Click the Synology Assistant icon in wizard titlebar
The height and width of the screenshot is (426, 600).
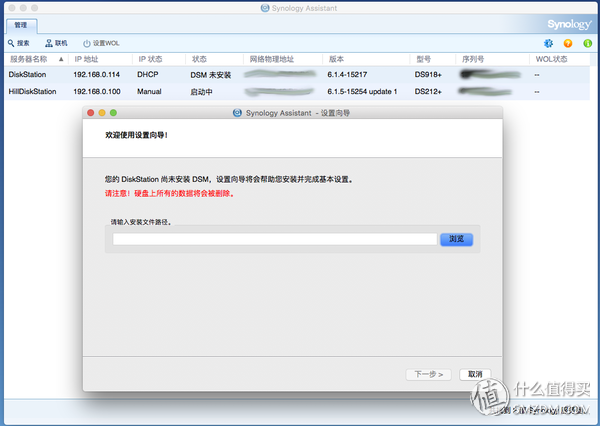pyautogui.click(x=237, y=113)
